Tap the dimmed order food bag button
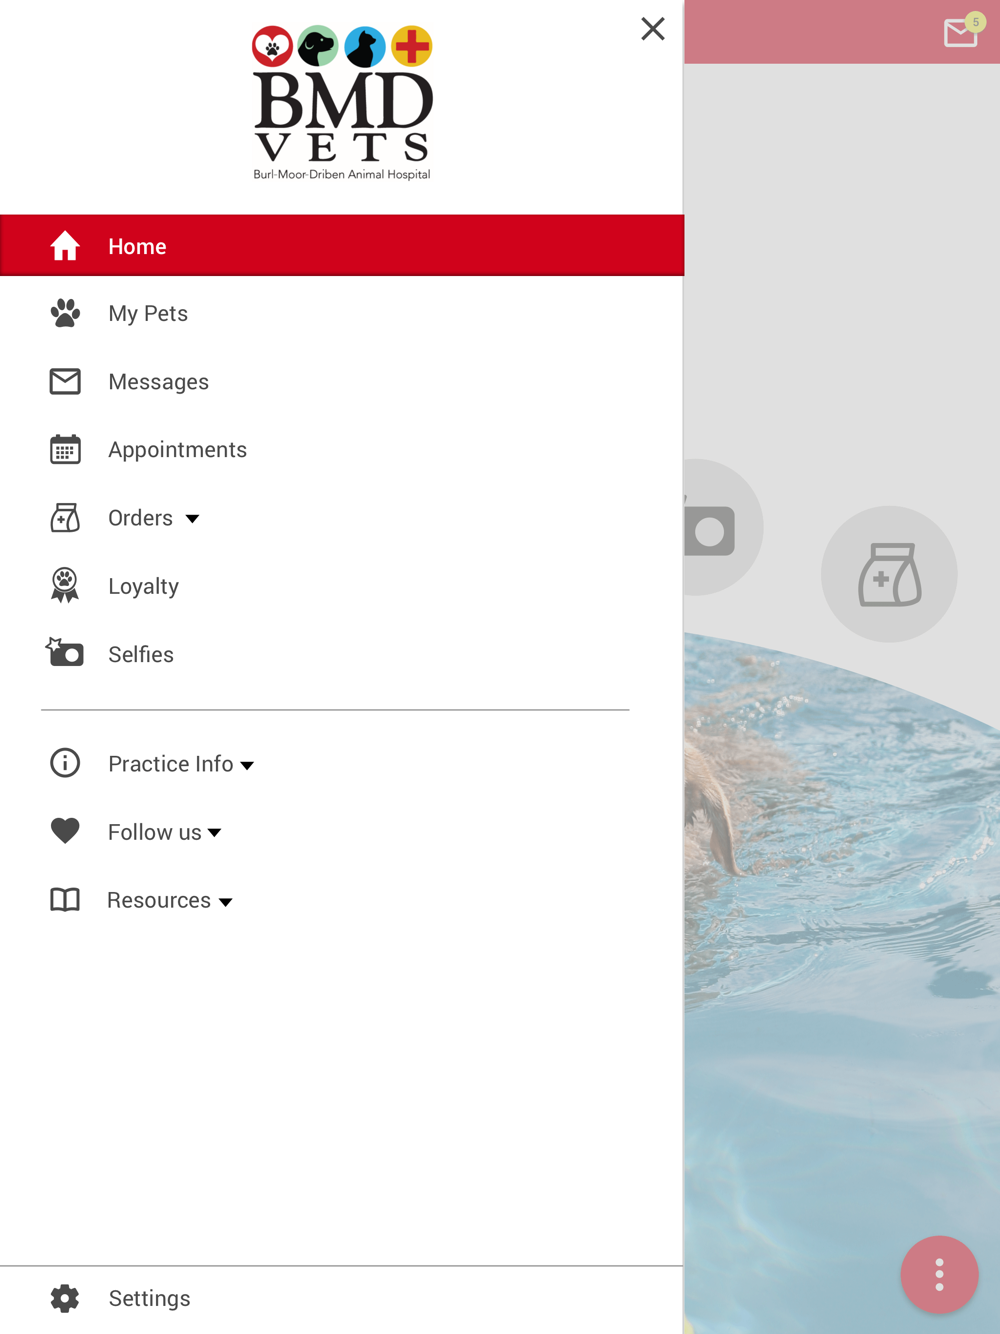 coord(889,574)
